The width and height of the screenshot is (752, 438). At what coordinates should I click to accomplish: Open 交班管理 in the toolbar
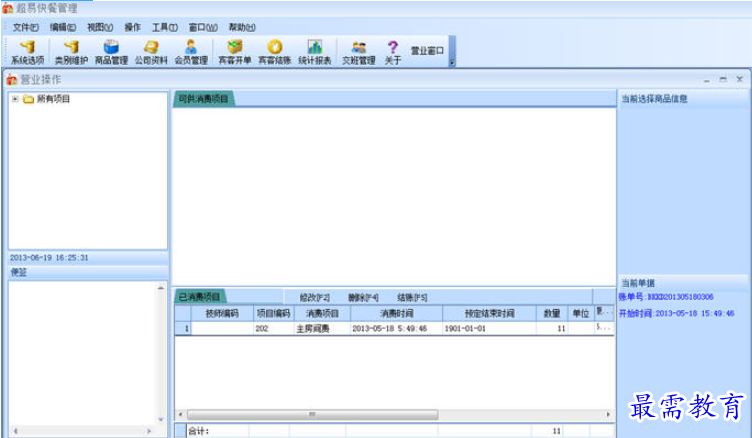(x=358, y=51)
